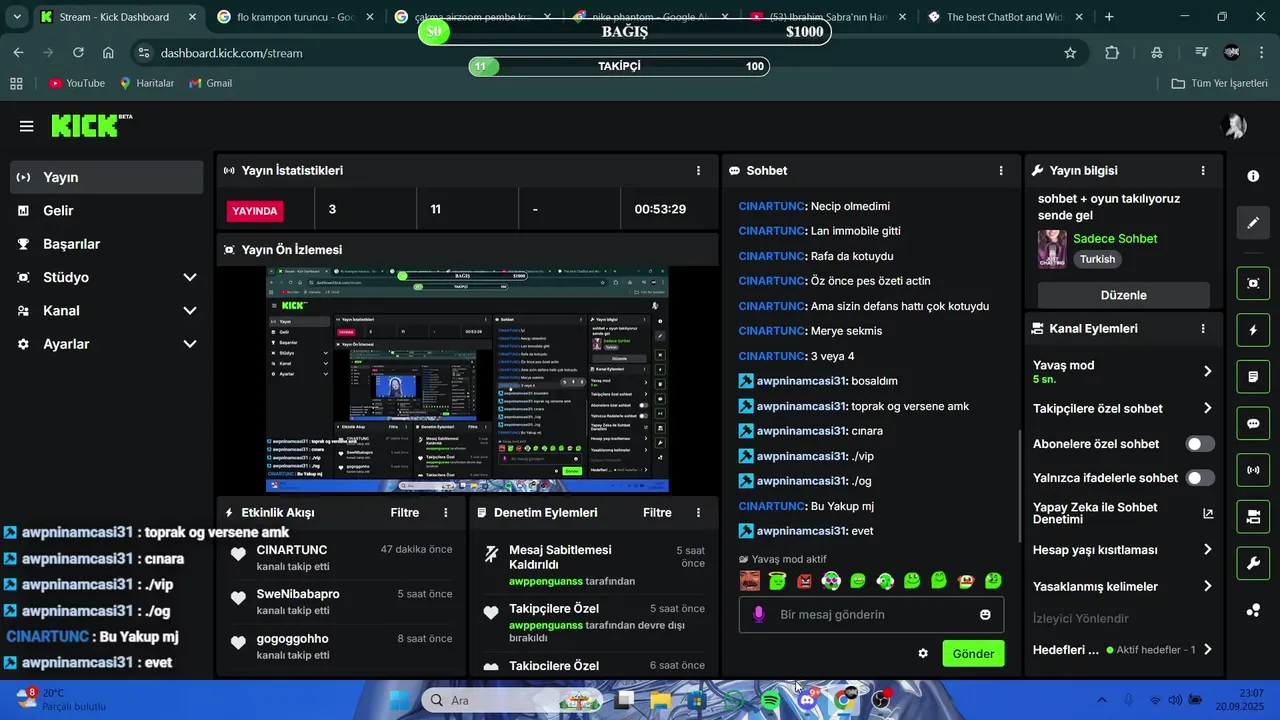Select the stream preview icon in right sidebar

pyautogui.click(x=1253, y=283)
